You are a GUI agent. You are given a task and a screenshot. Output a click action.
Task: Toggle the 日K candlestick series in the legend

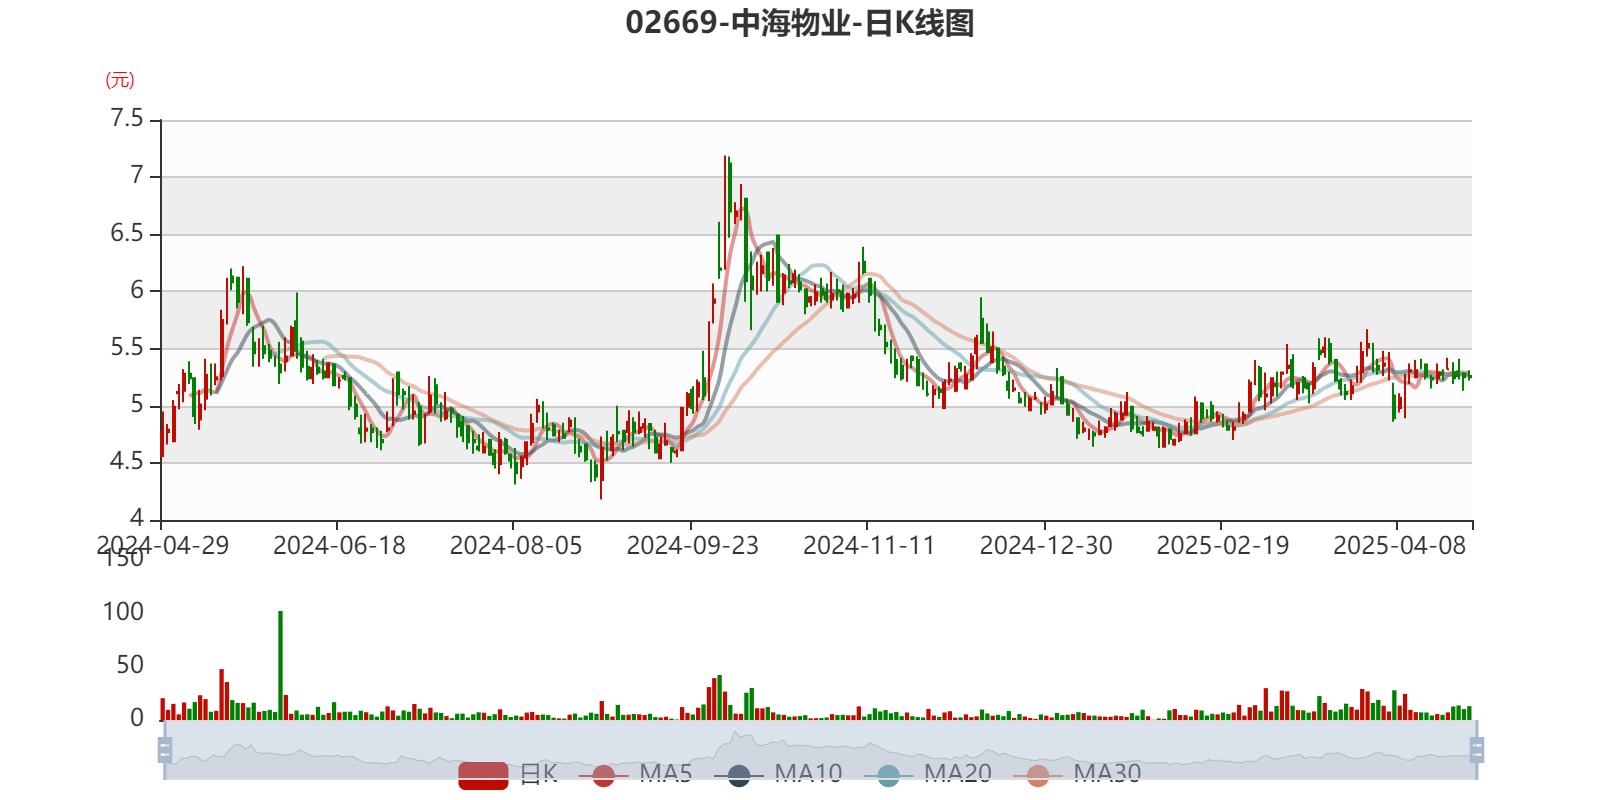(507, 774)
